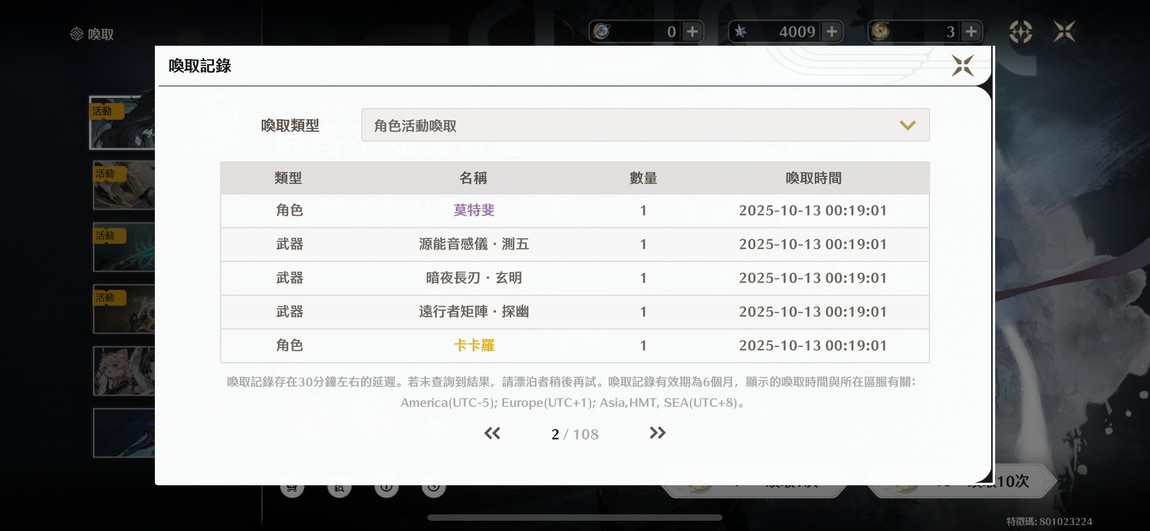Select the first 活動 banner thumbnail
Screen dimensions: 1150x531
122,123
